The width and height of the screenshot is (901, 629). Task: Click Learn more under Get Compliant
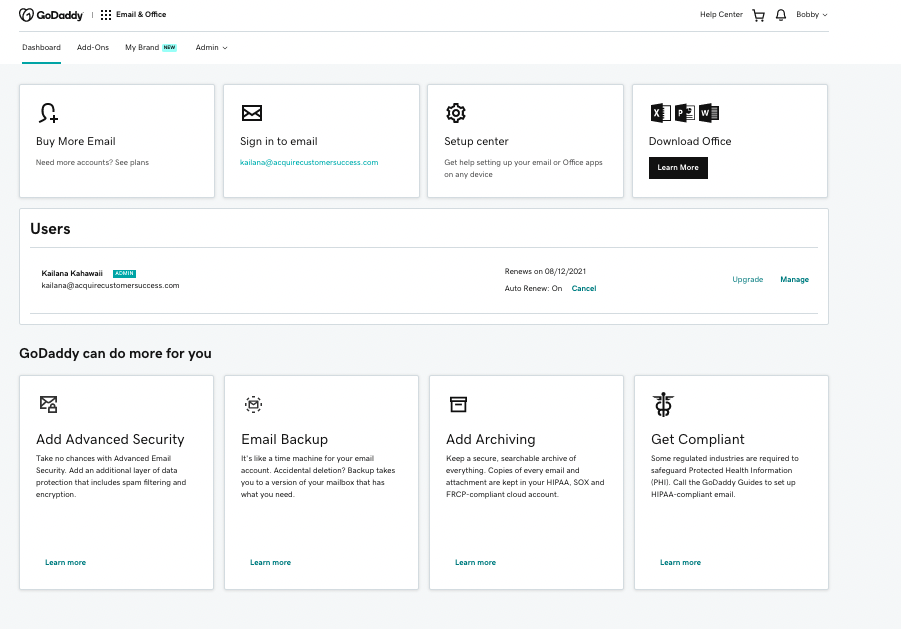(680, 563)
